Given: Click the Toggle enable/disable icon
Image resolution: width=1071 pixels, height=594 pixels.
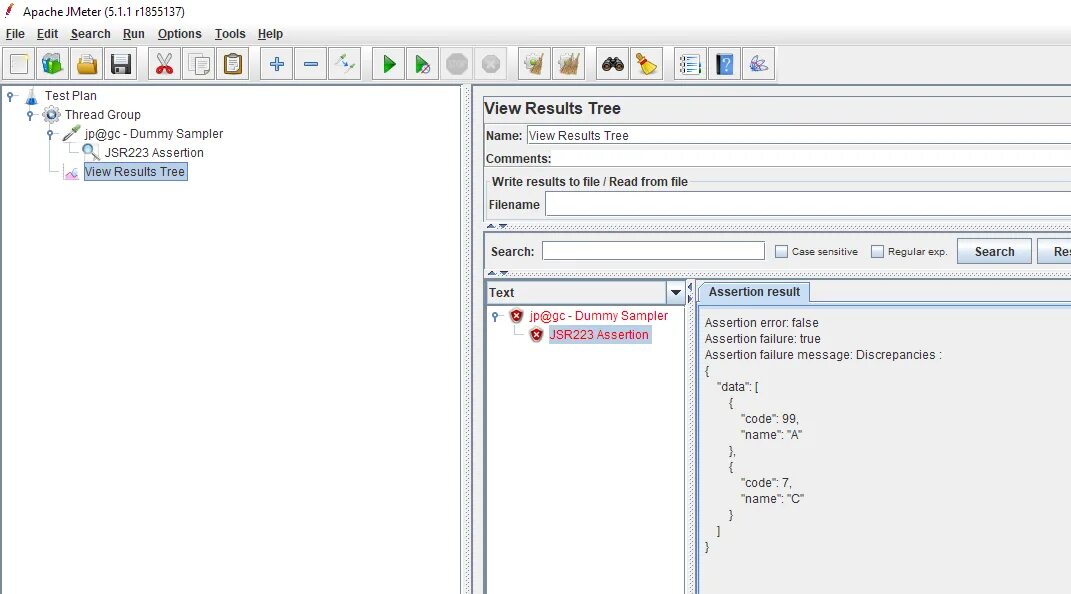Looking at the screenshot, I should click(345, 64).
